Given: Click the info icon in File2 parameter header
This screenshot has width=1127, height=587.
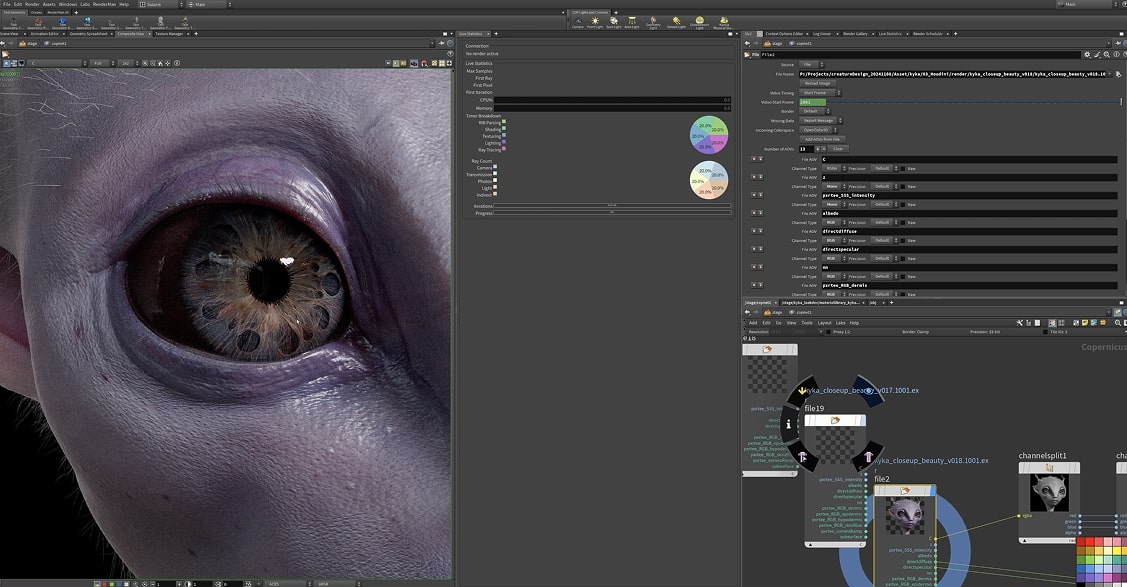Looking at the screenshot, I should point(1116,55).
